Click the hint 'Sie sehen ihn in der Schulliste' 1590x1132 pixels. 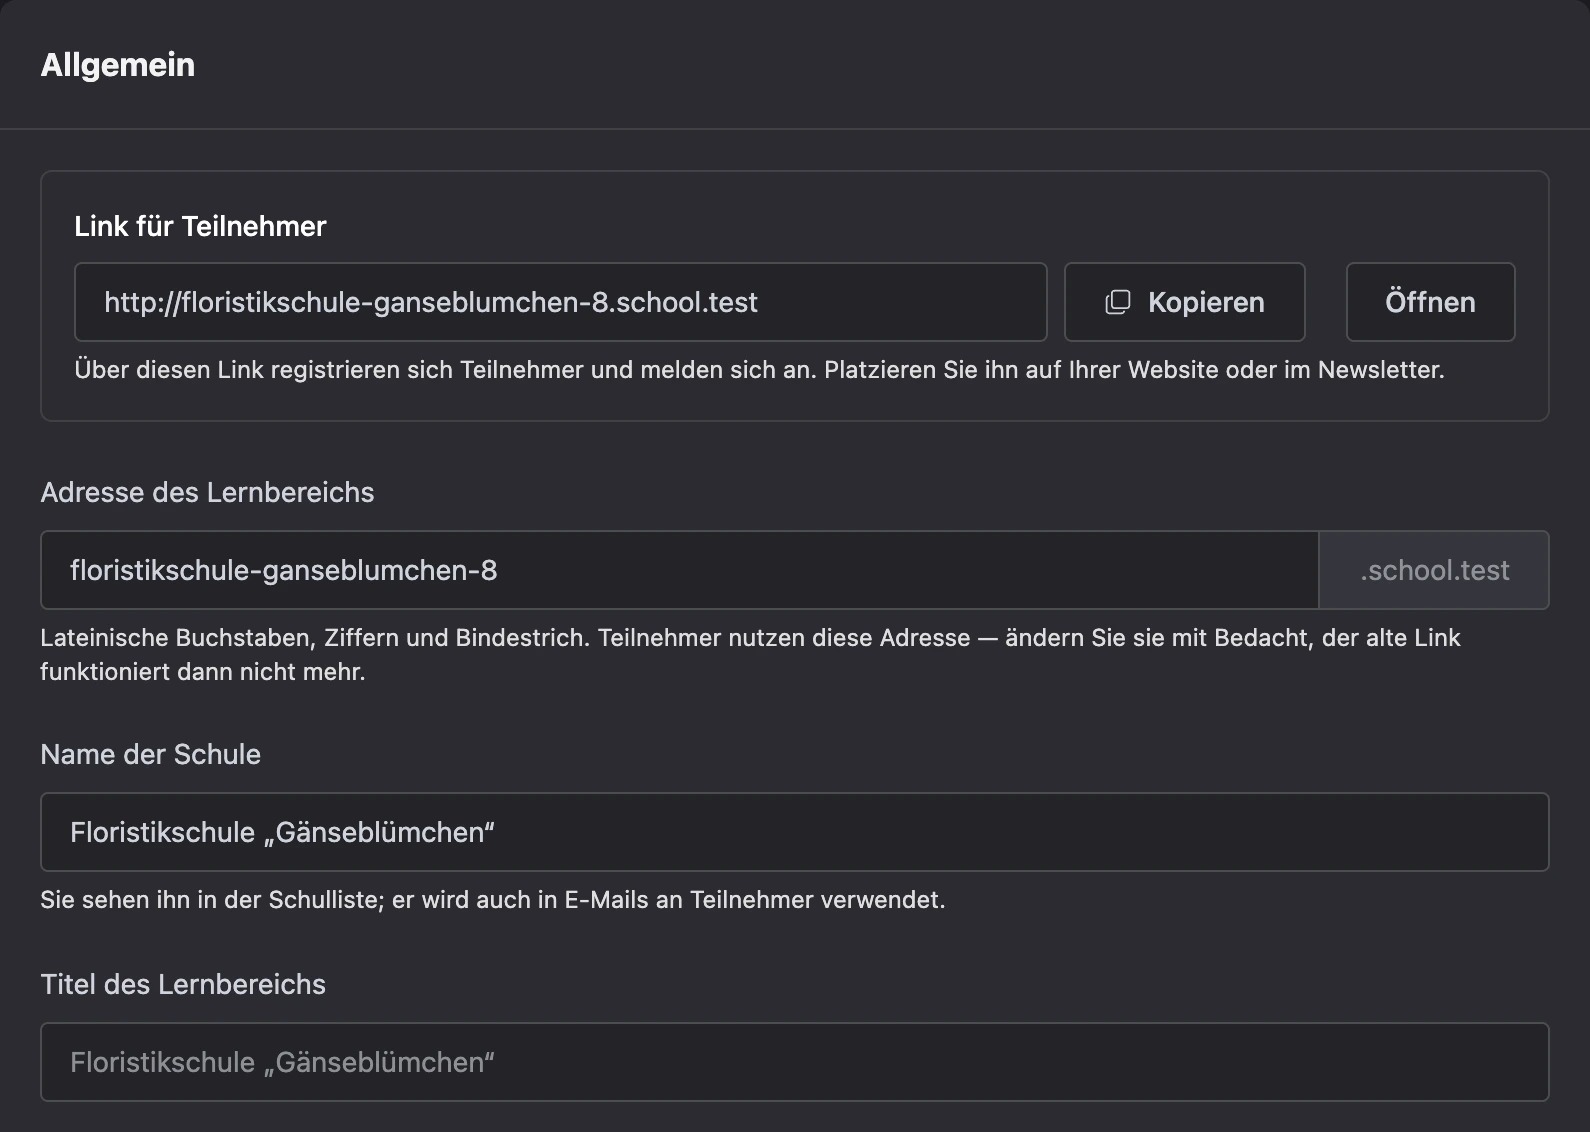(x=492, y=900)
